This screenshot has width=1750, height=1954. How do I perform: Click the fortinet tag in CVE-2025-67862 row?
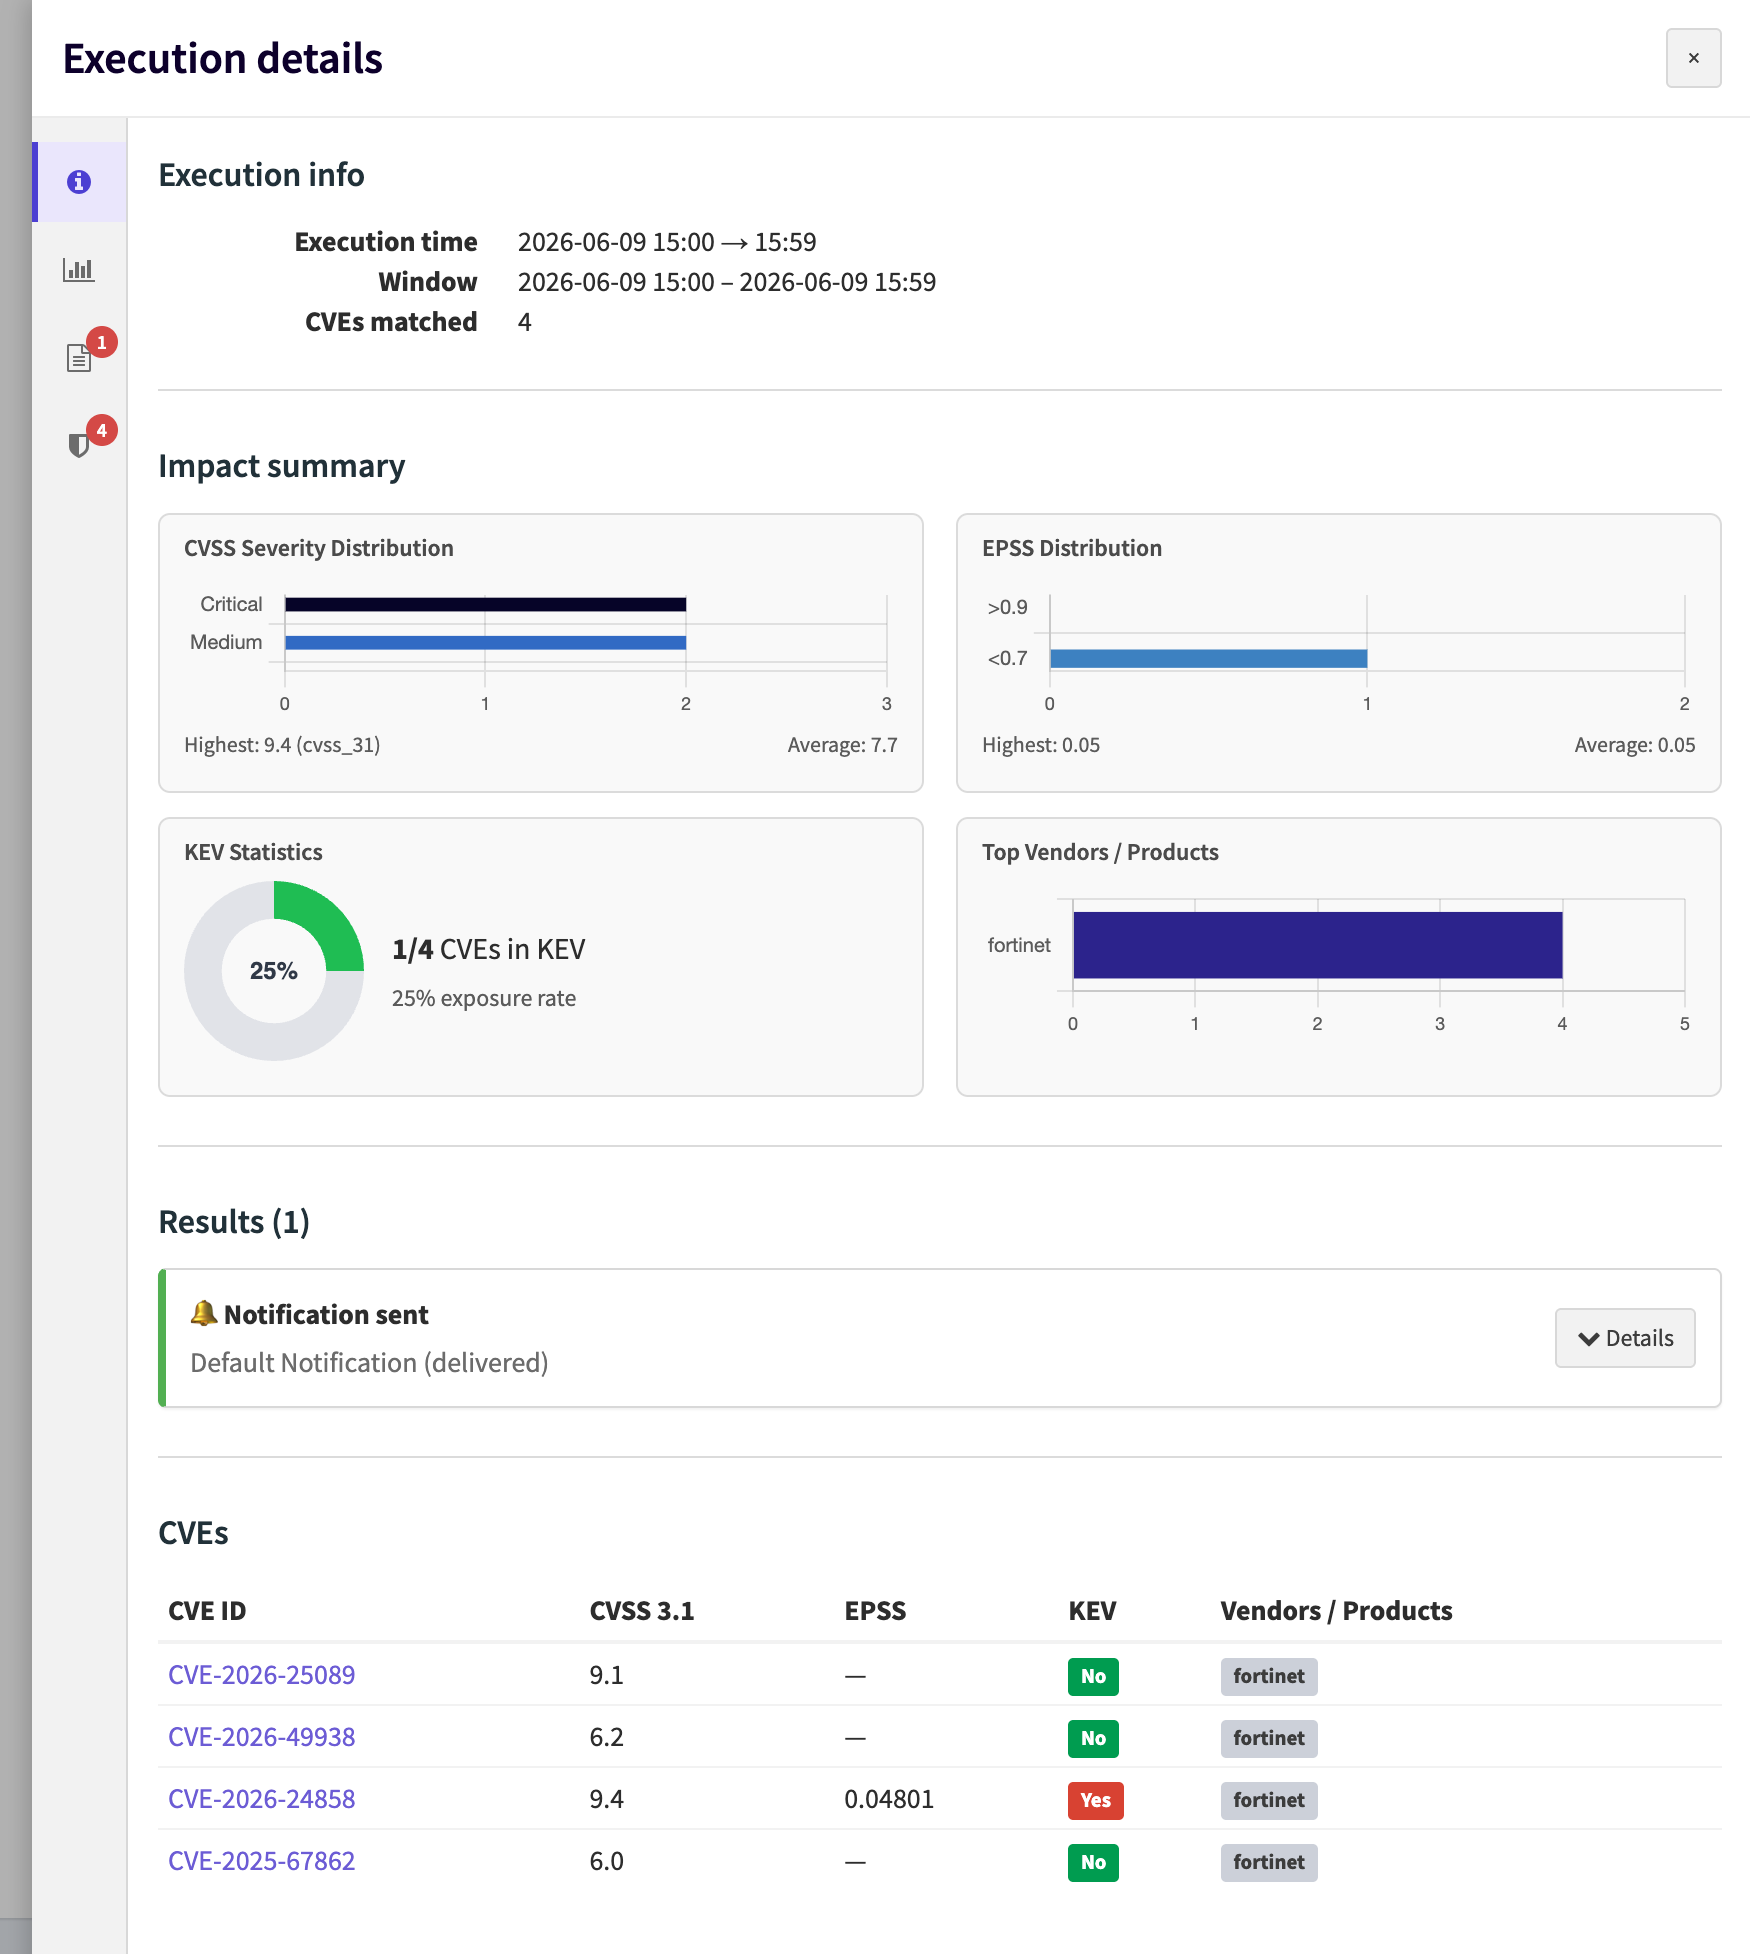point(1268,1862)
